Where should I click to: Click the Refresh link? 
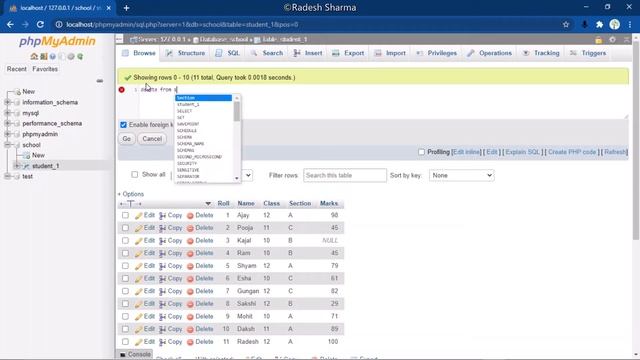pos(615,152)
